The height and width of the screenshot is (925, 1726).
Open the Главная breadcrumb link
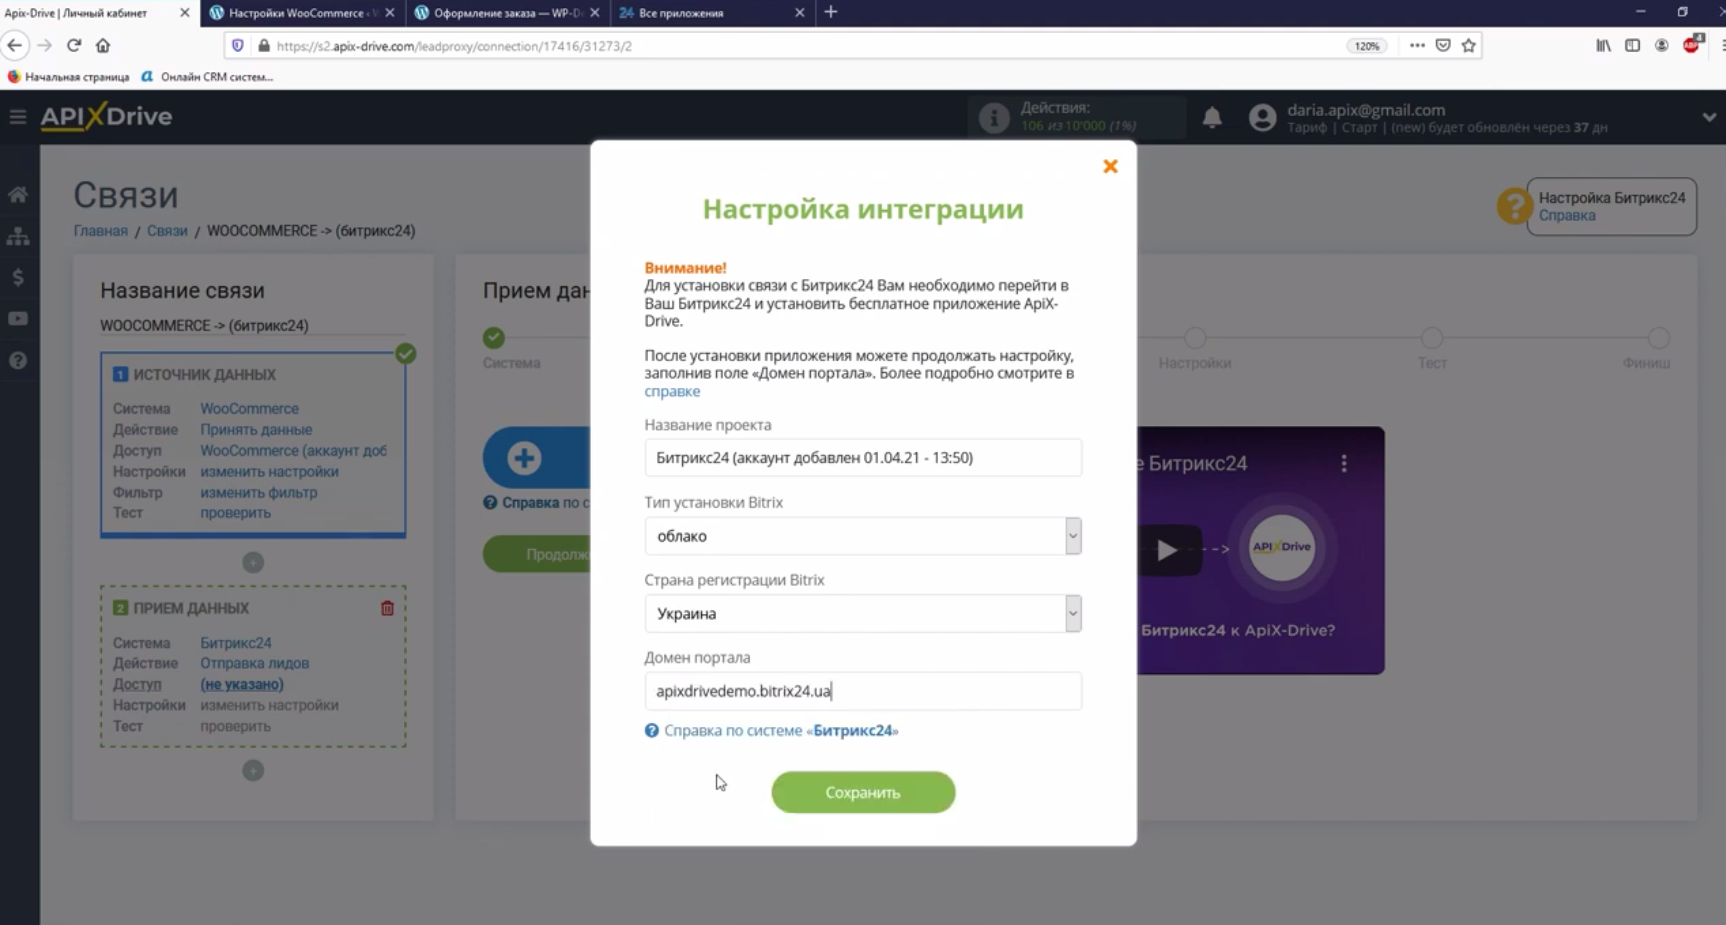click(100, 231)
